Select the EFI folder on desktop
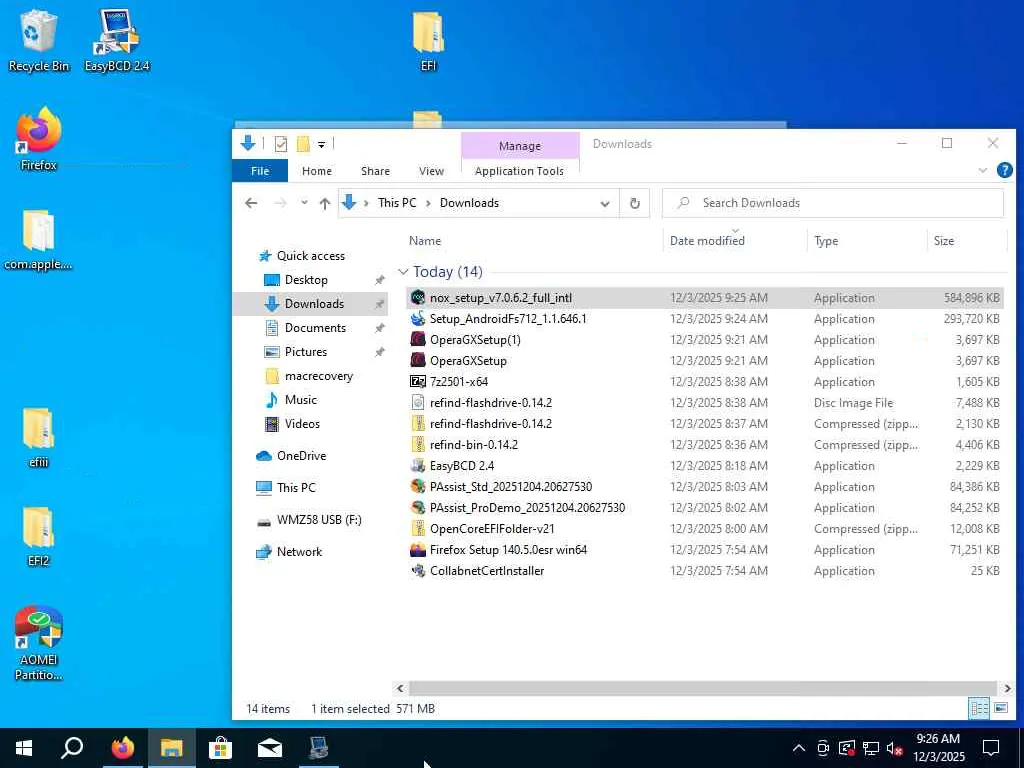The width and height of the screenshot is (1024, 768). coord(428,40)
